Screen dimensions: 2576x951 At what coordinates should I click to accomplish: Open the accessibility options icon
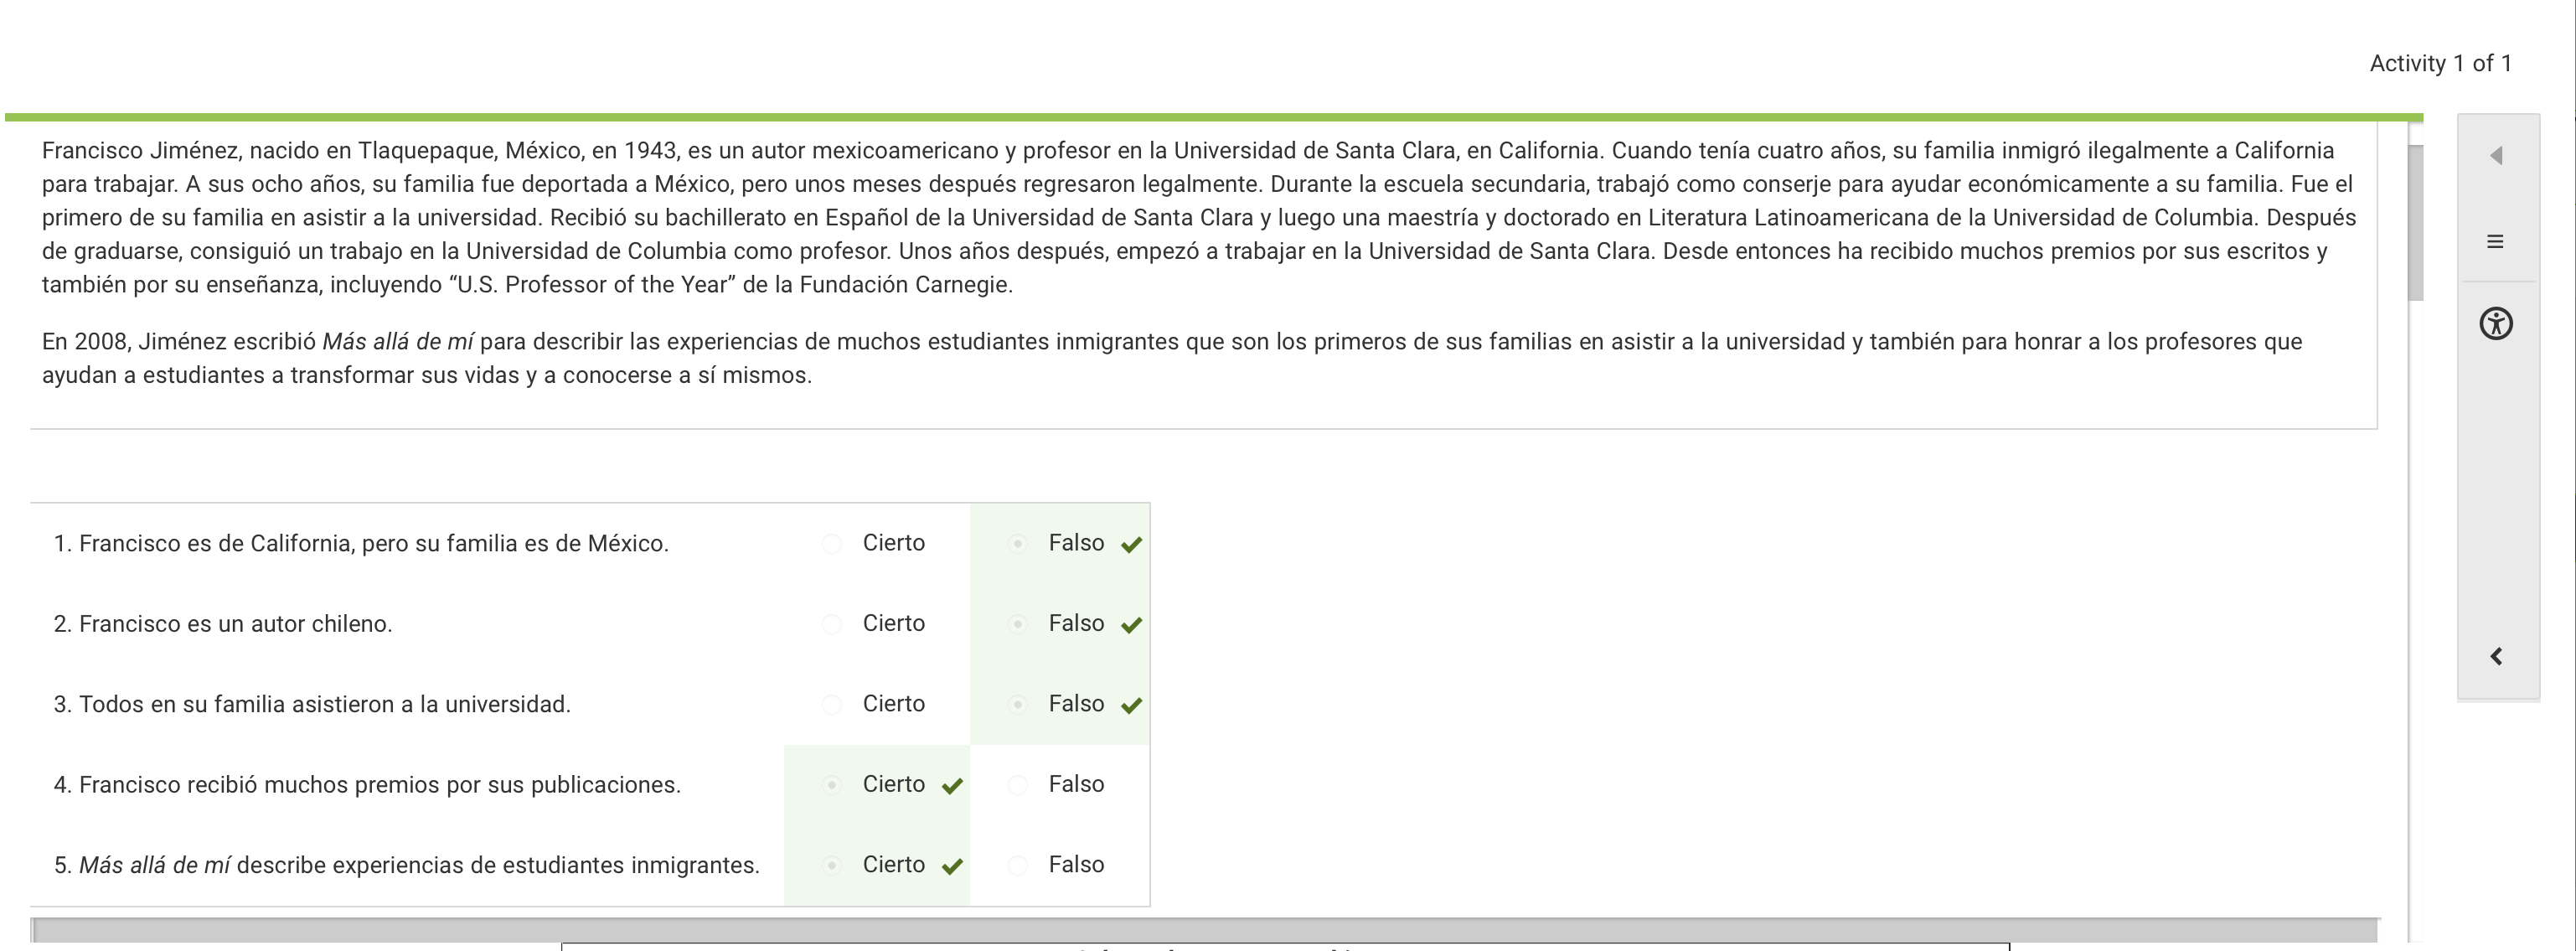click(2496, 324)
